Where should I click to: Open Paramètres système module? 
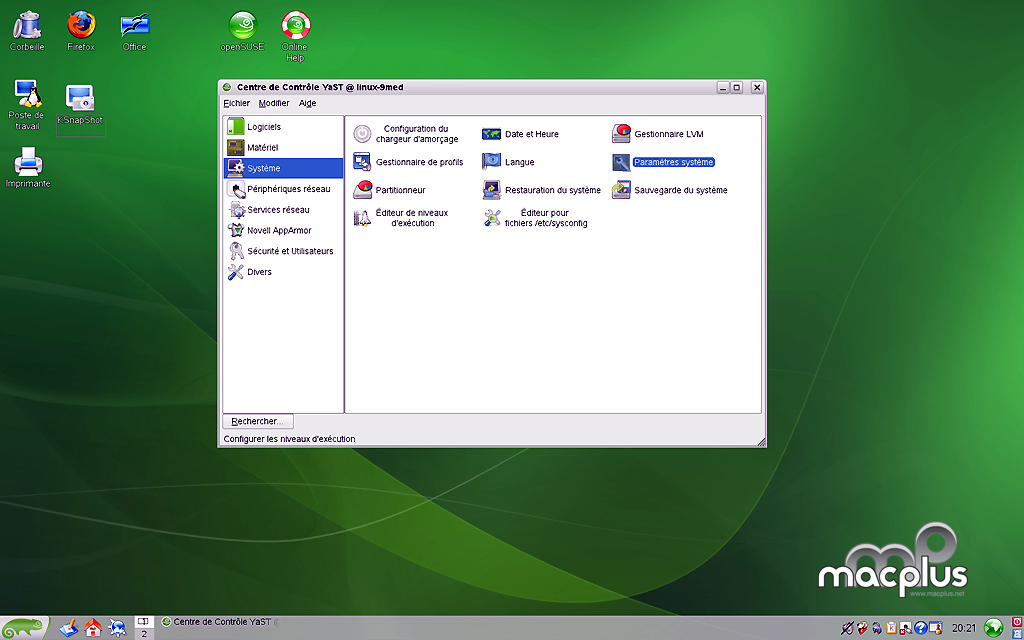pos(664,162)
